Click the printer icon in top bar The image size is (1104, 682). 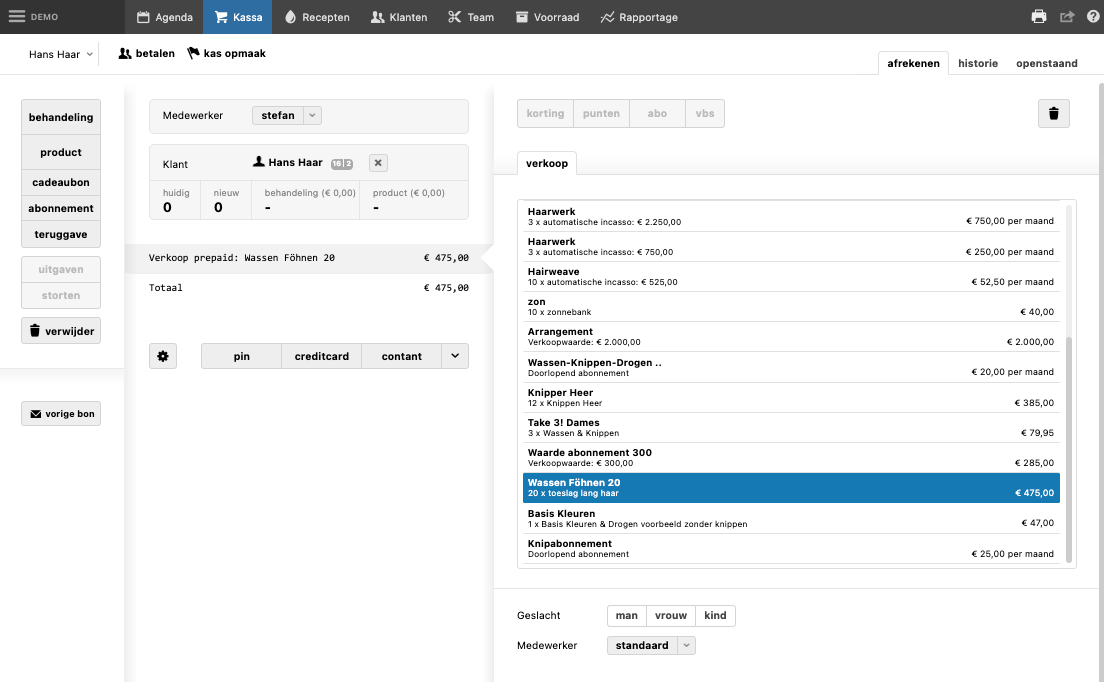point(1039,17)
